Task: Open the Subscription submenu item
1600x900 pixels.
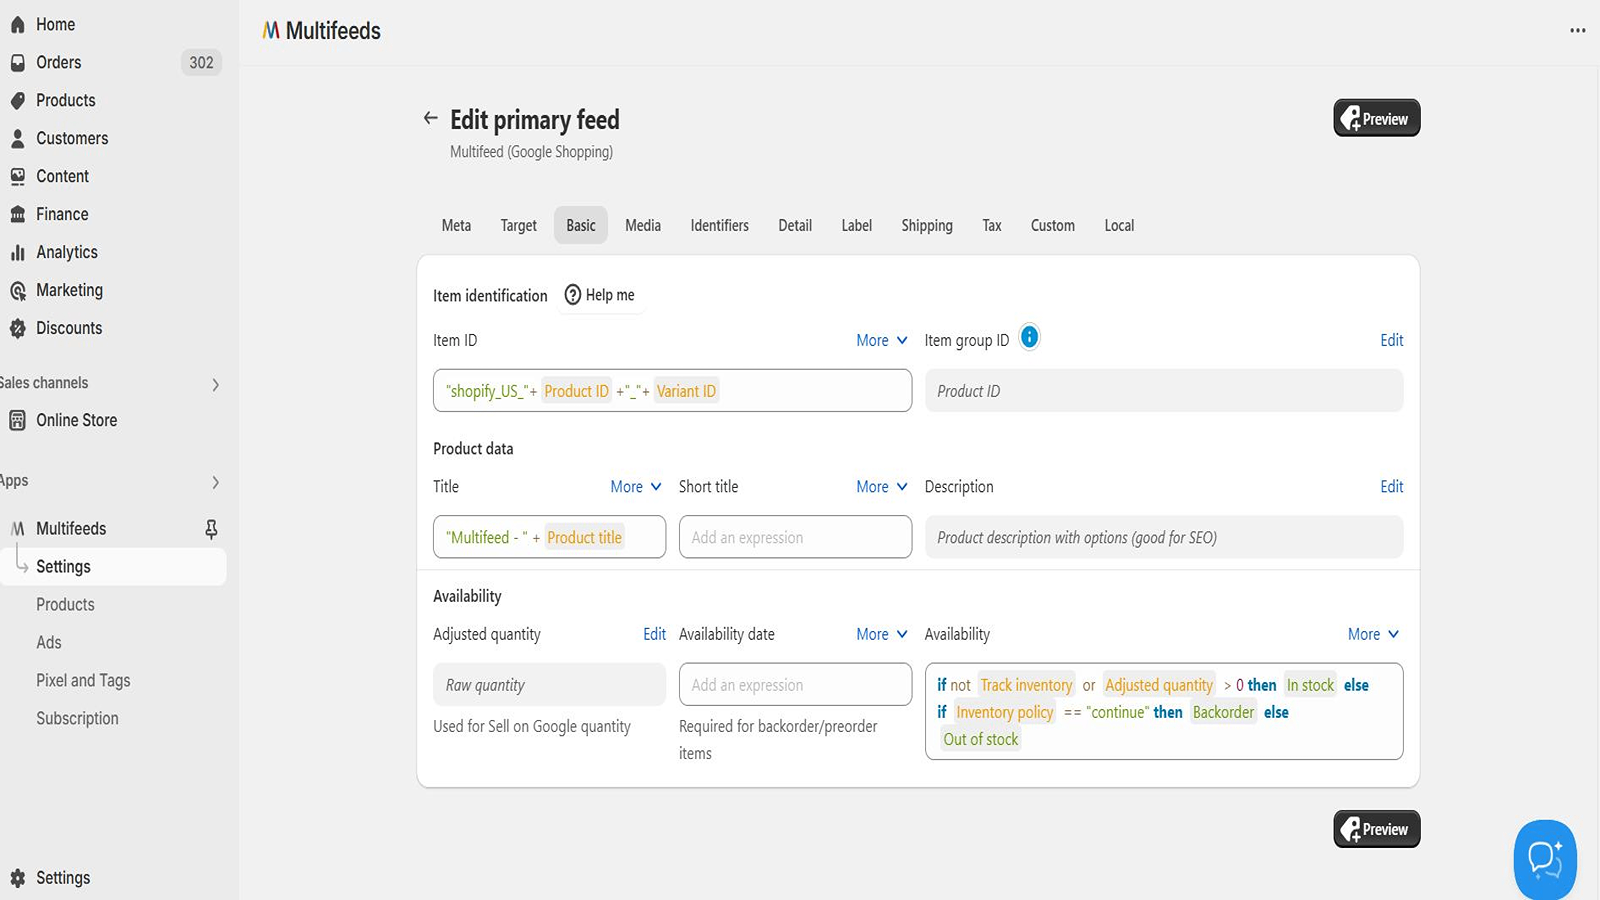Action: pyautogui.click(x=77, y=718)
